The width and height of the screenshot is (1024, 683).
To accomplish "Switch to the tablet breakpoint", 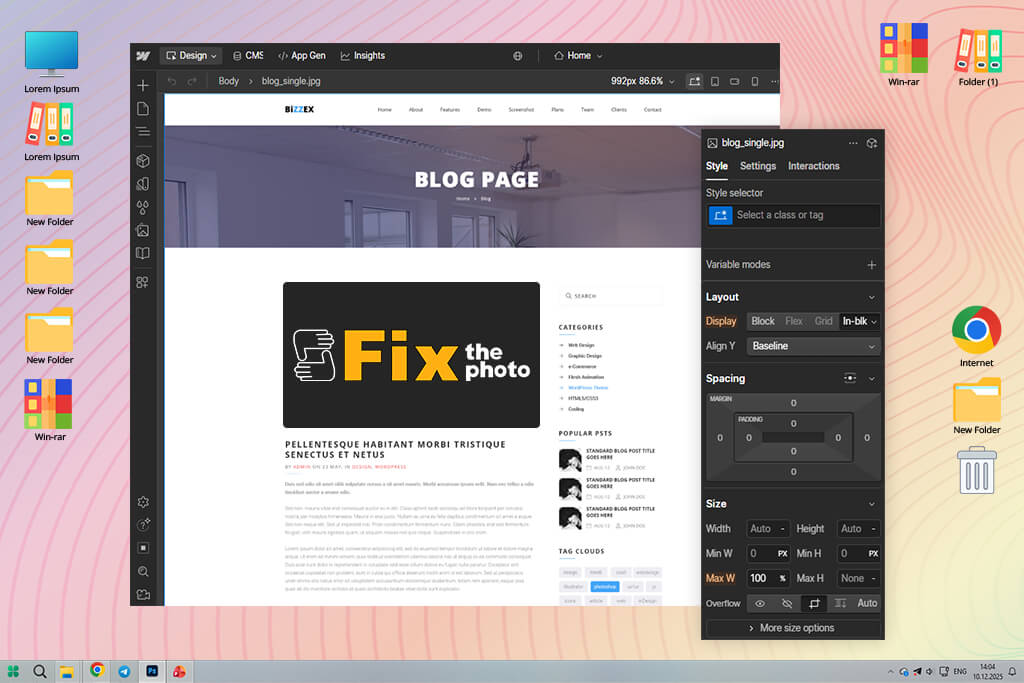I will point(715,82).
